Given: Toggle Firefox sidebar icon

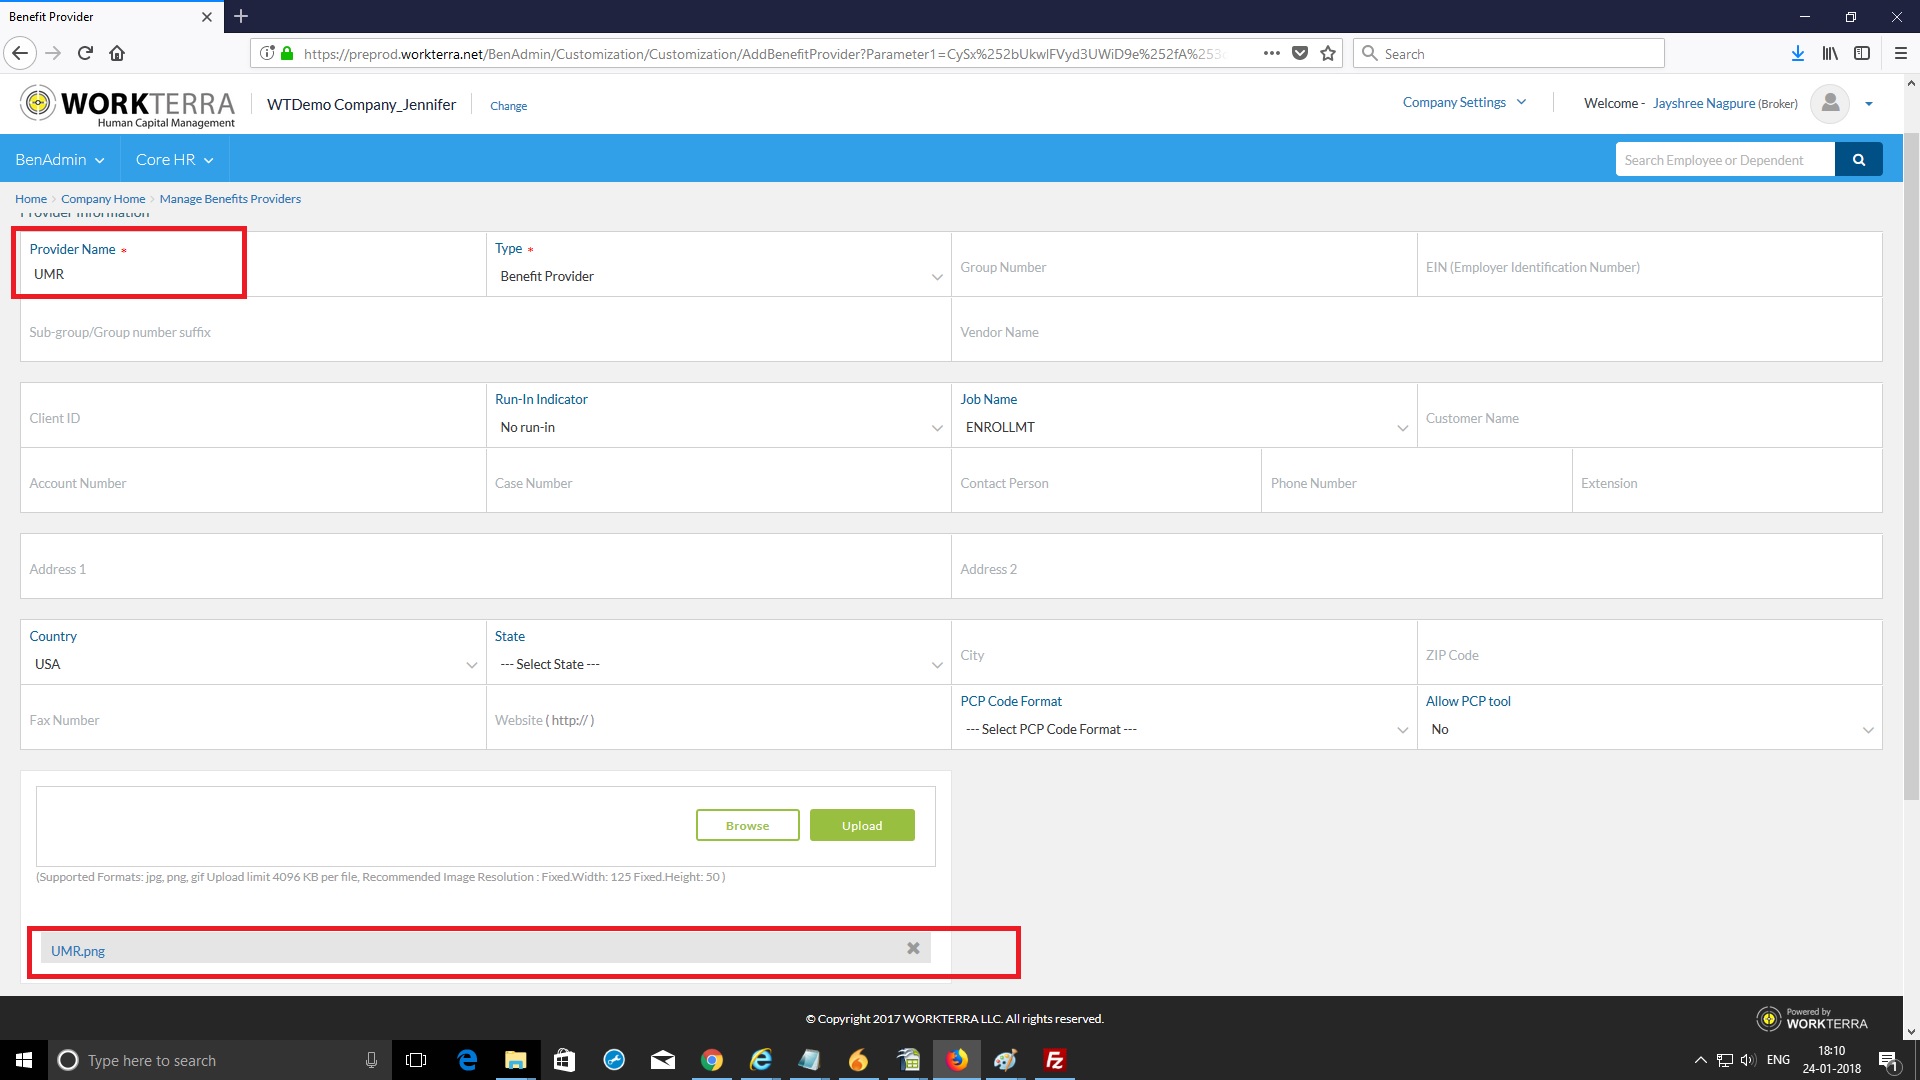Looking at the screenshot, I should coord(1862,53).
